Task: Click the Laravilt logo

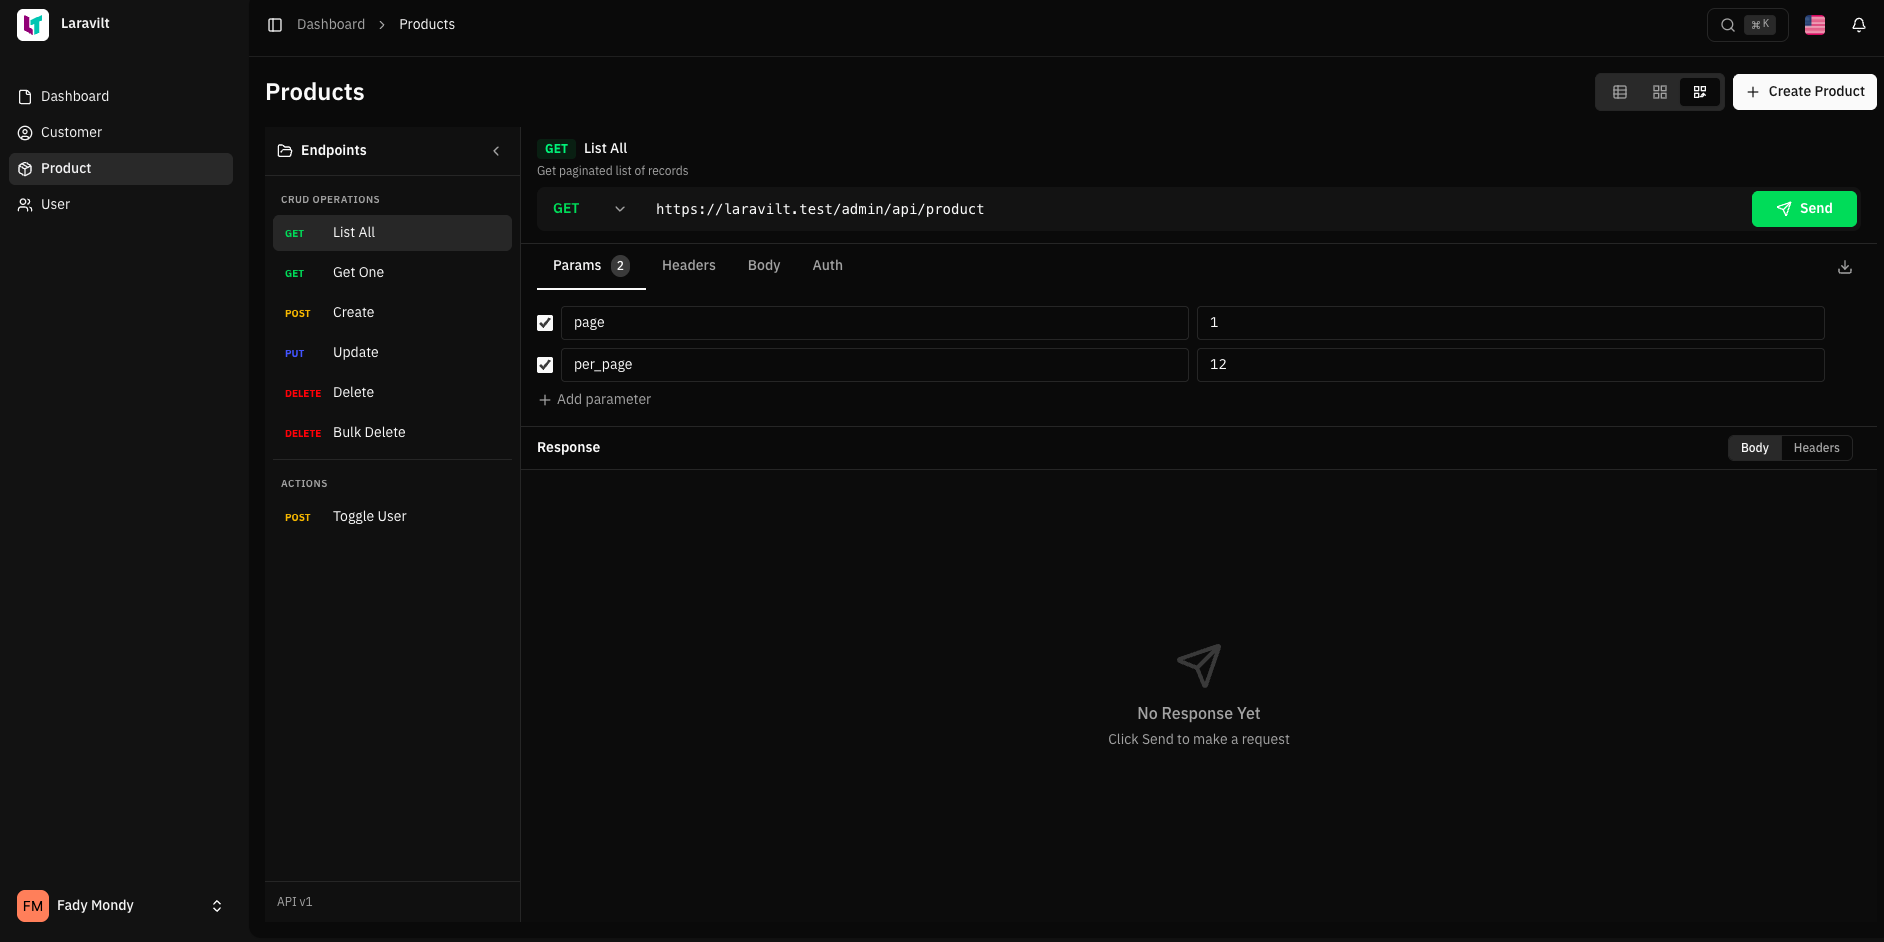Action: pyautogui.click(x=32, y=24)
